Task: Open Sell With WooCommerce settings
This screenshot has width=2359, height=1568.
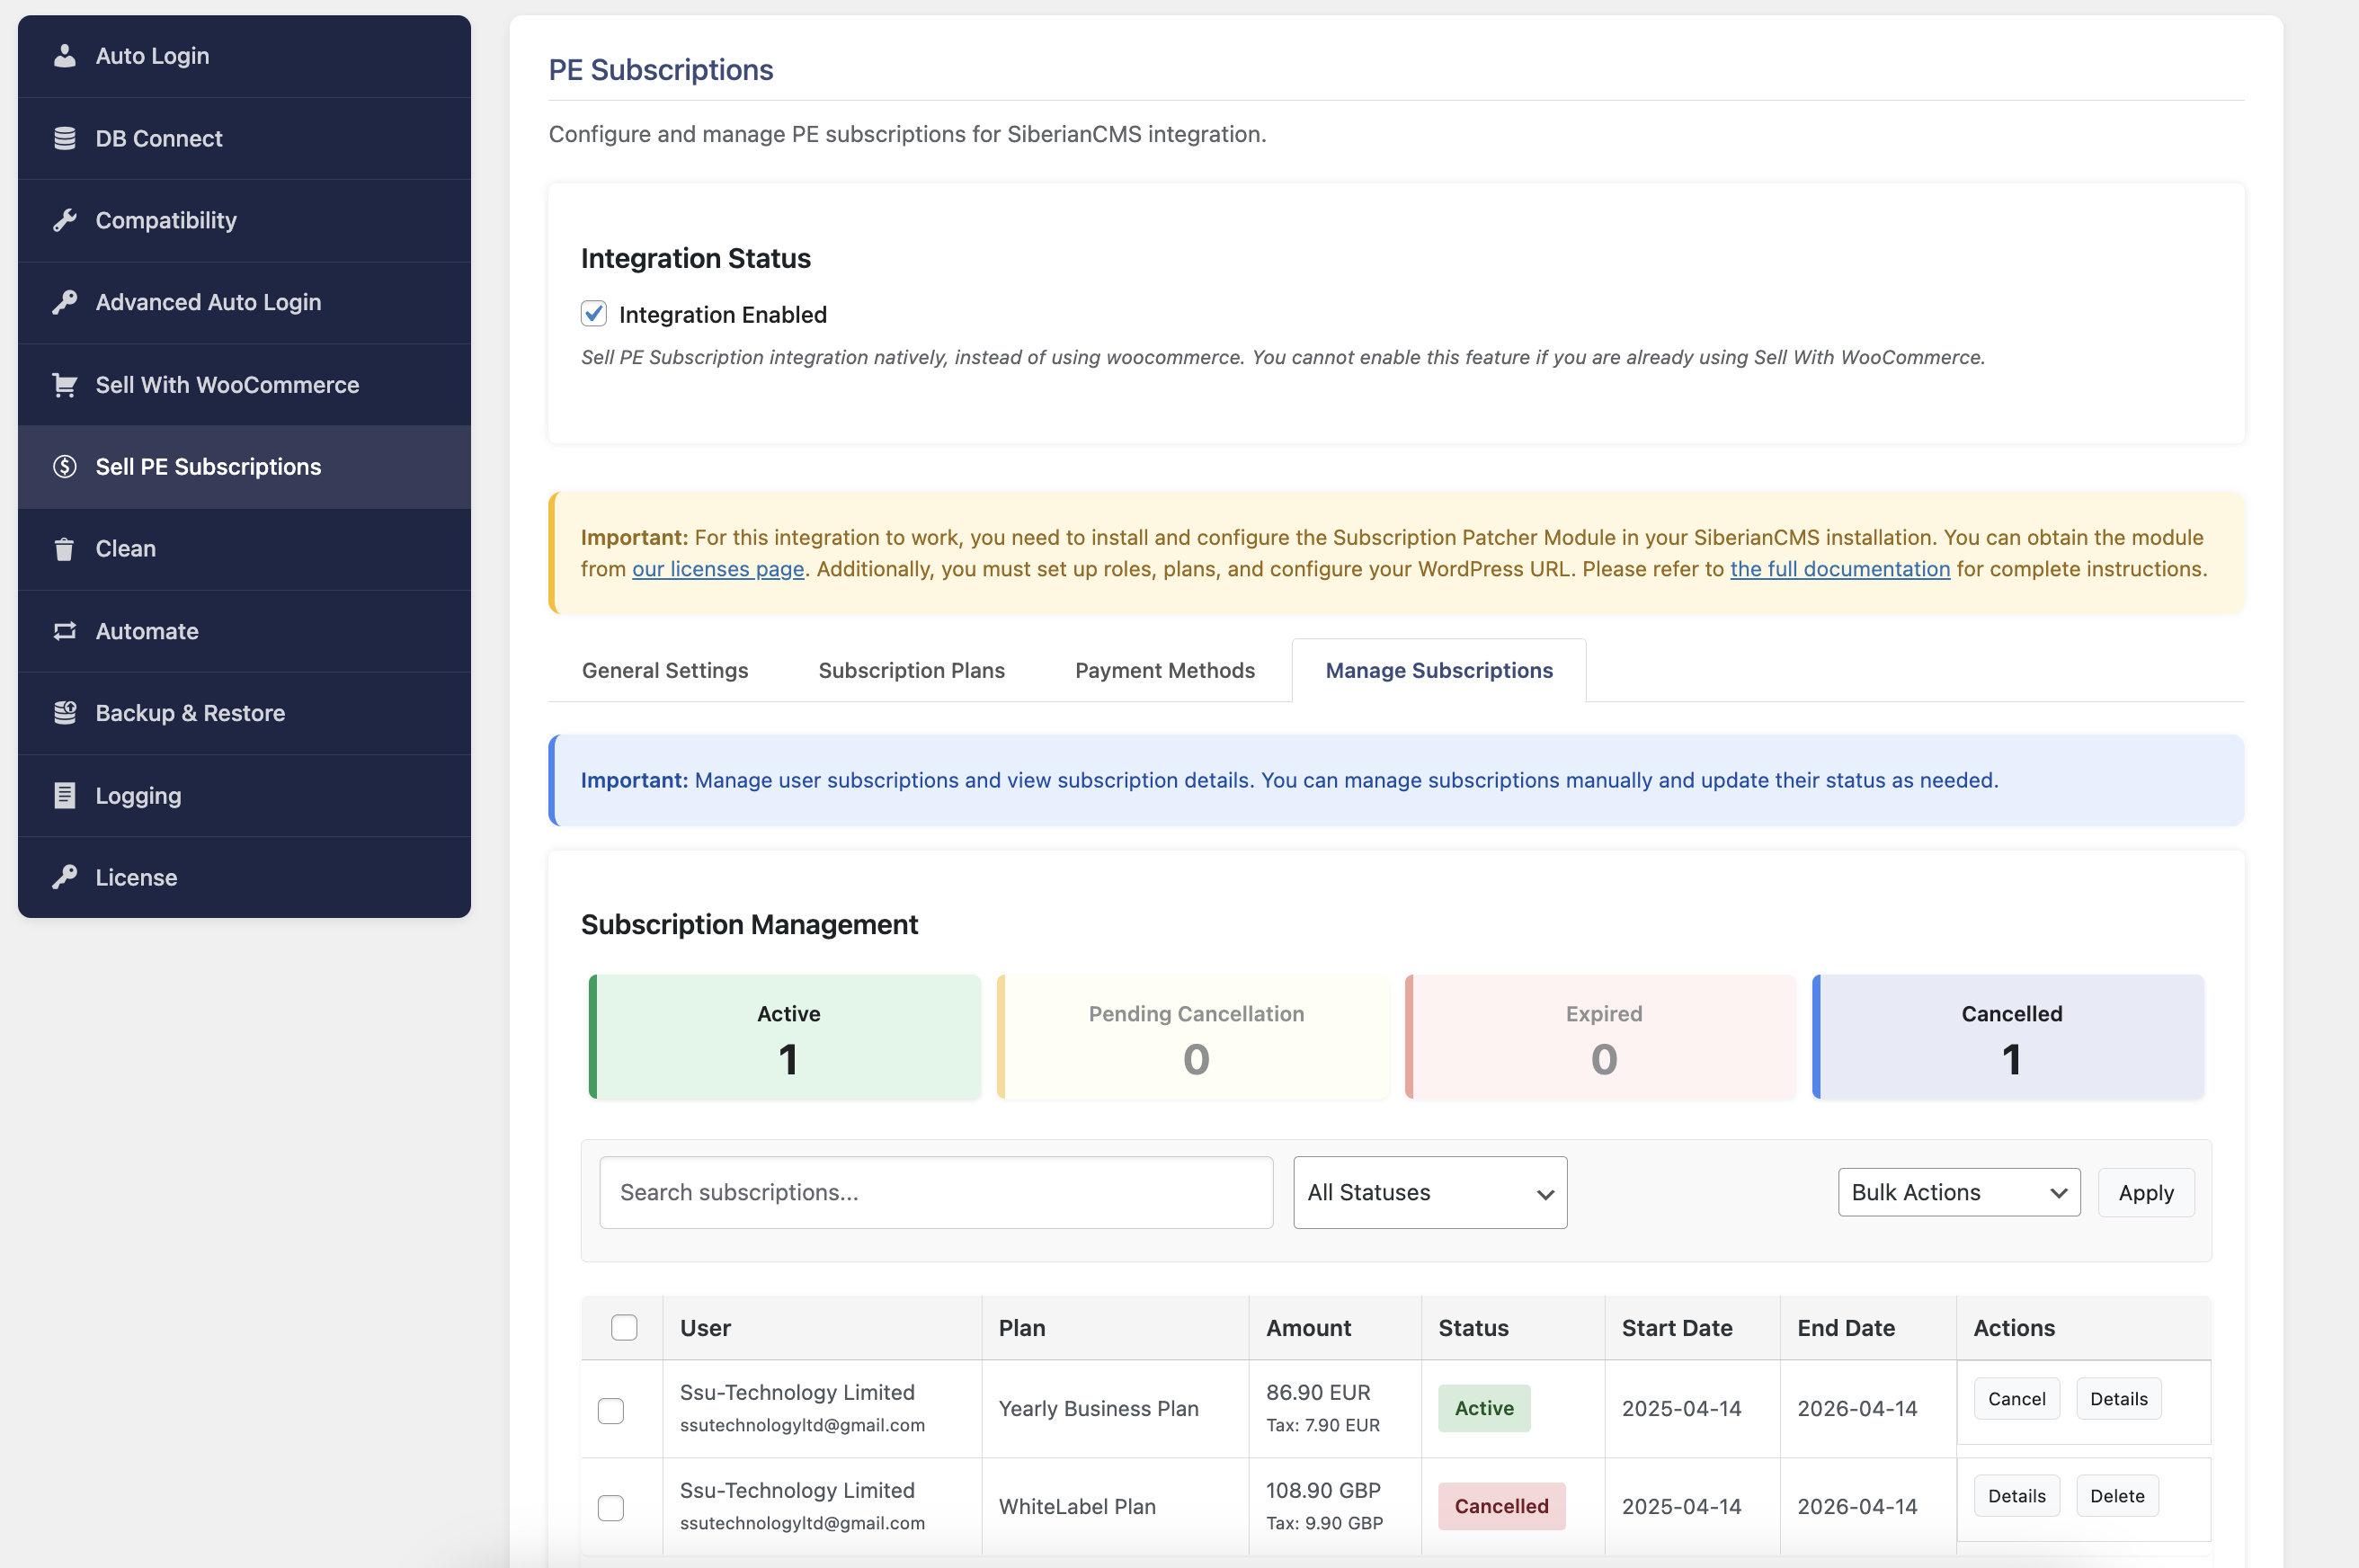Action: [x=244, y=385]
